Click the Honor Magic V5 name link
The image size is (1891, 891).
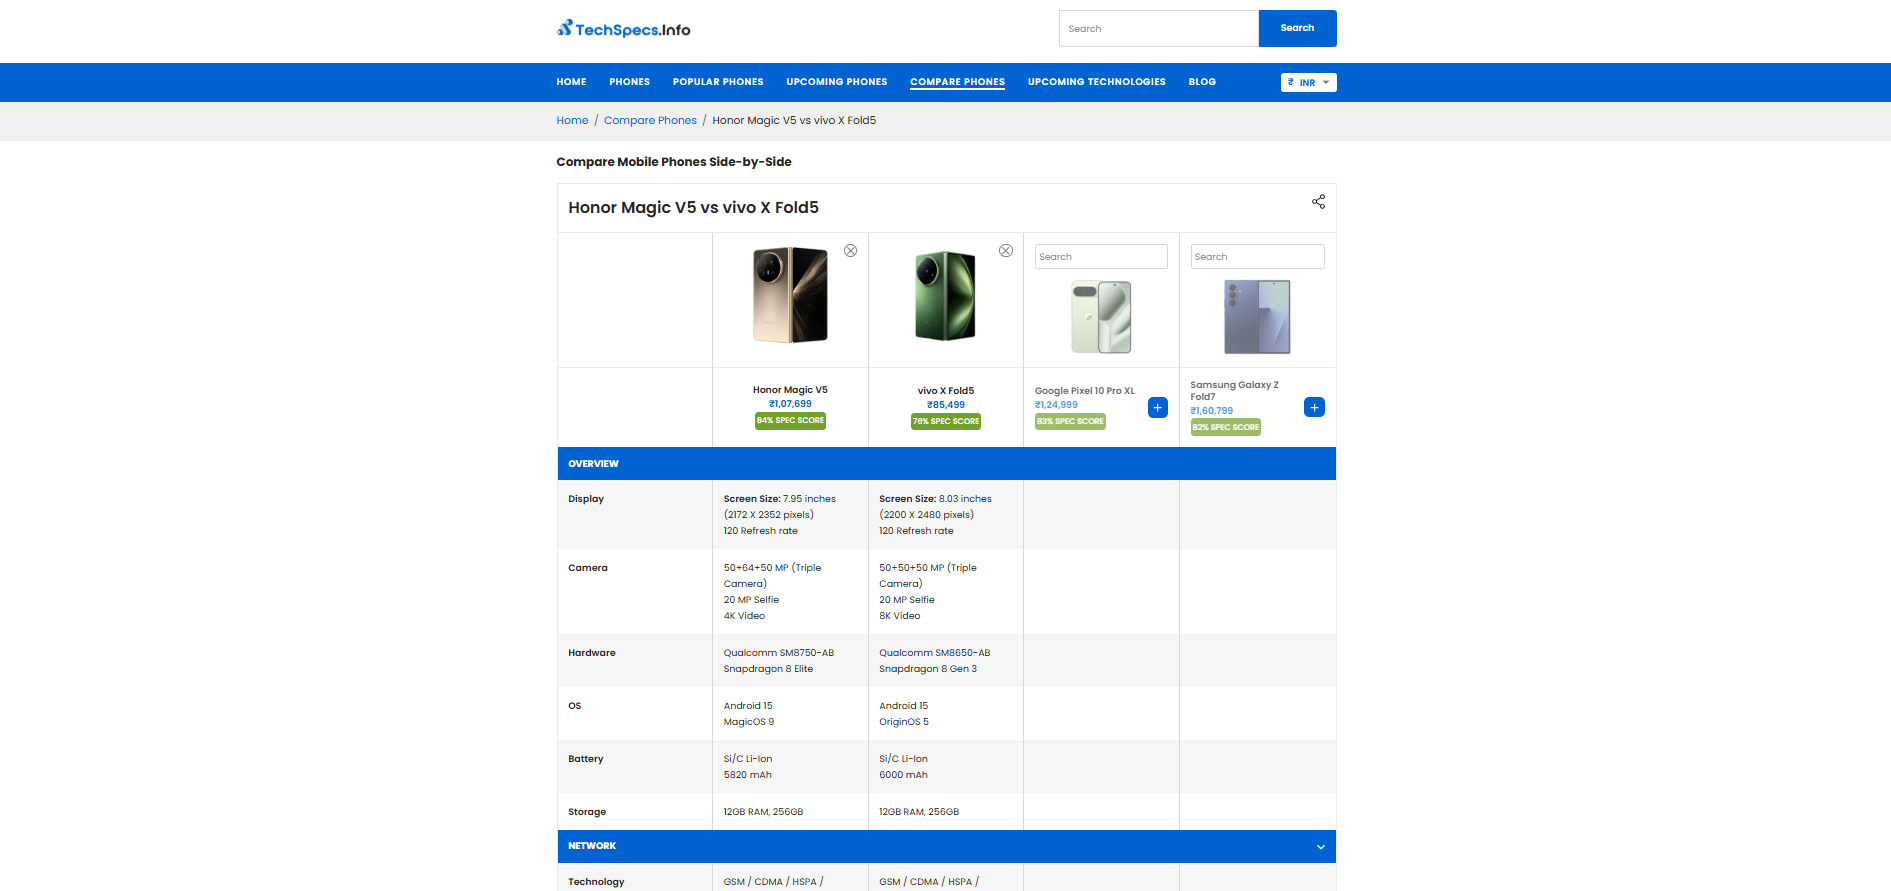790,390
